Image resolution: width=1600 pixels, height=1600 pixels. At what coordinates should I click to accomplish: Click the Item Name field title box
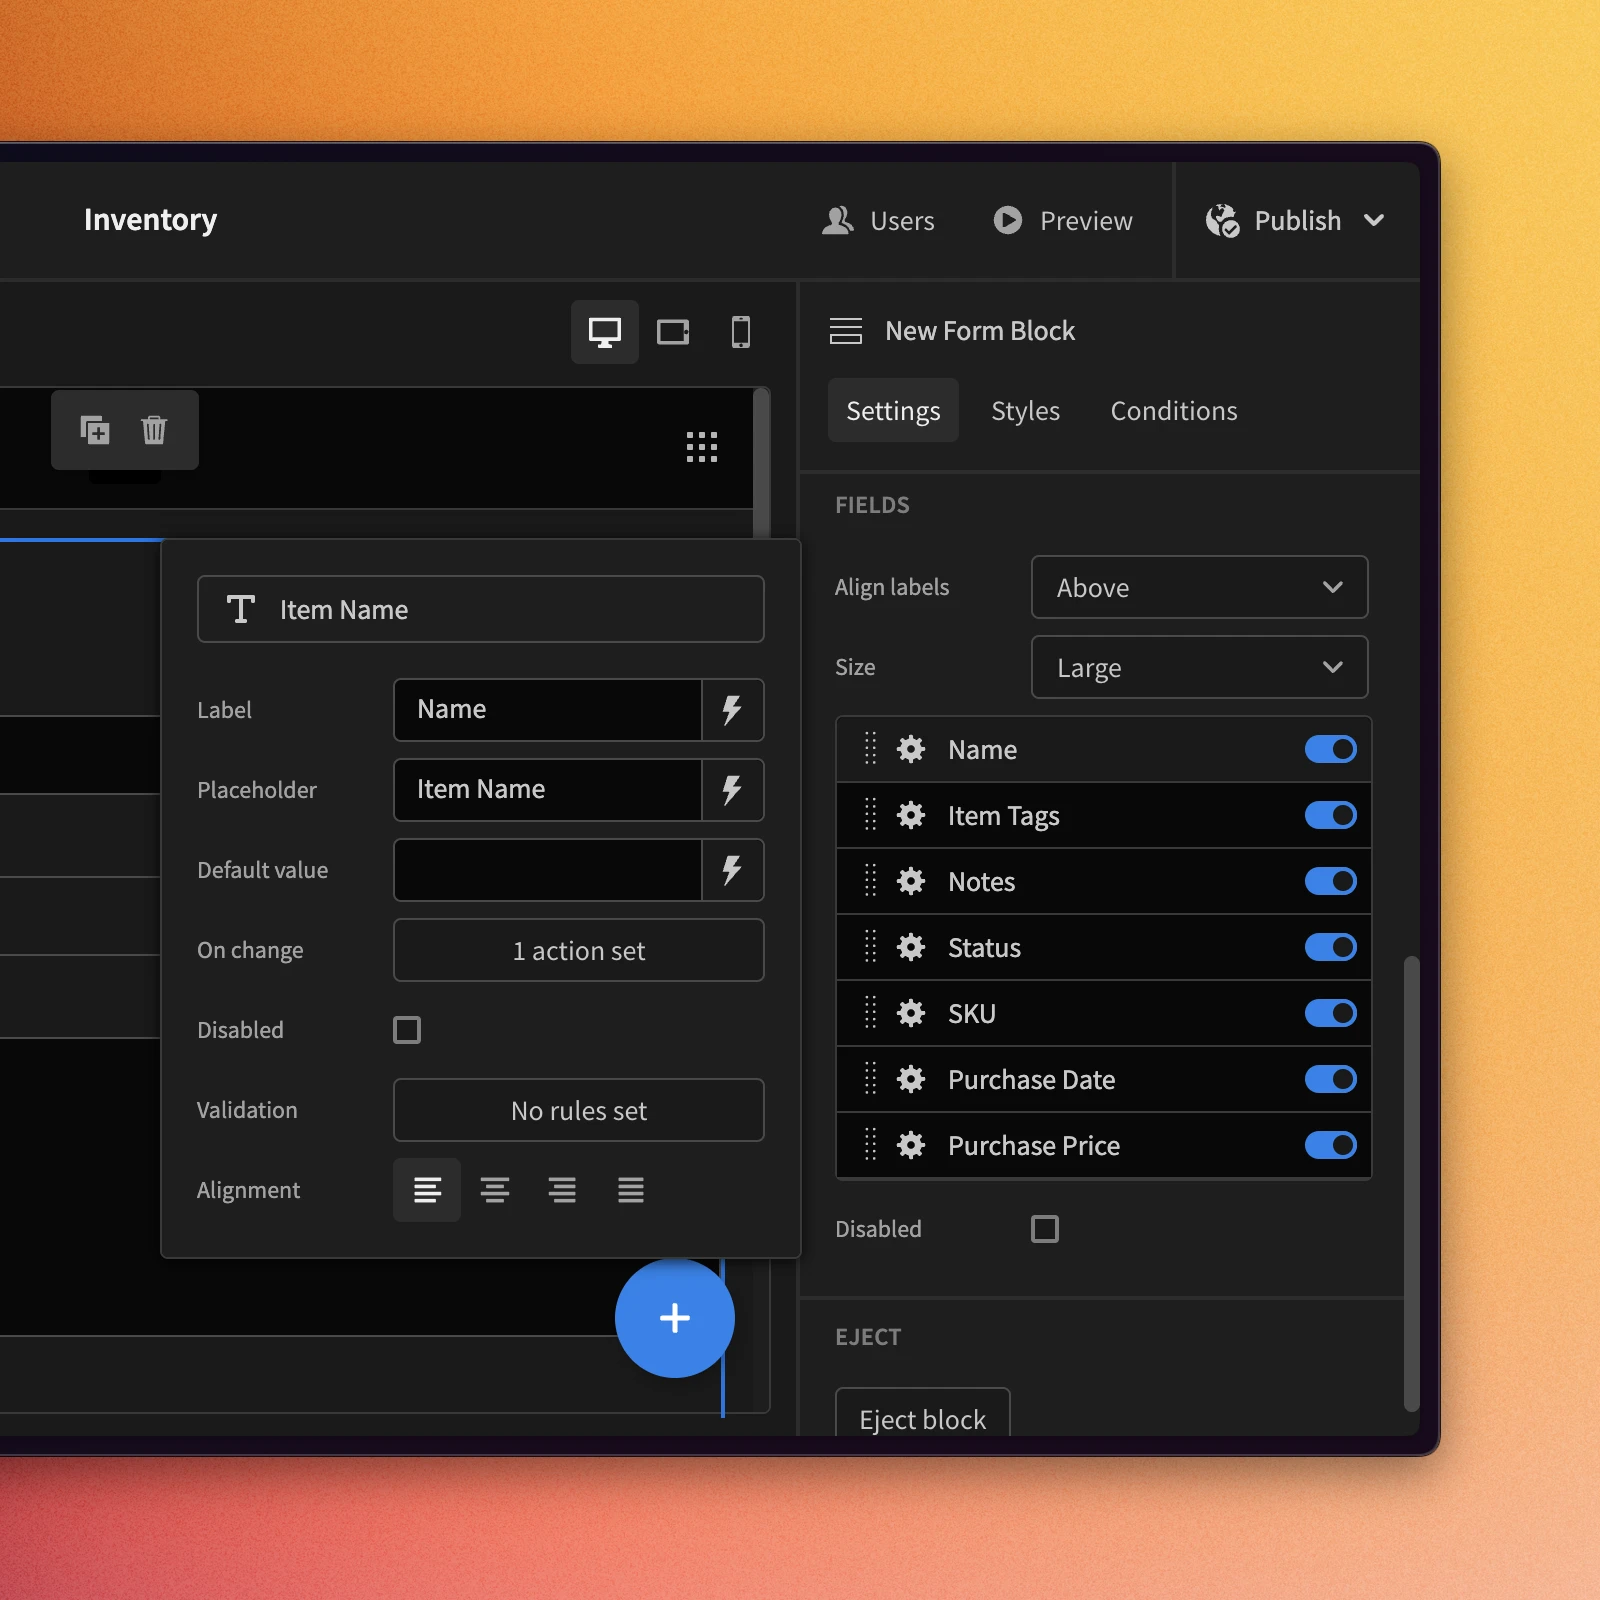[481, 609]
